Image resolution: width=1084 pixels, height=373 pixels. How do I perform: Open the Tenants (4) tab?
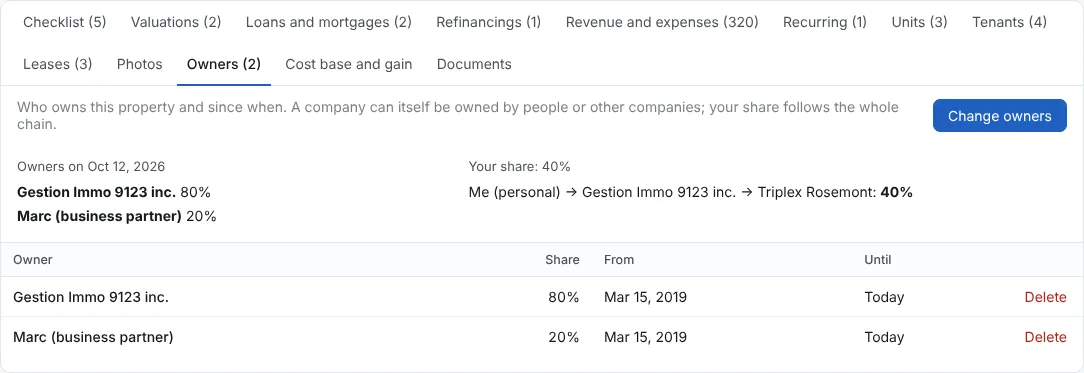tap(1009, 22)
